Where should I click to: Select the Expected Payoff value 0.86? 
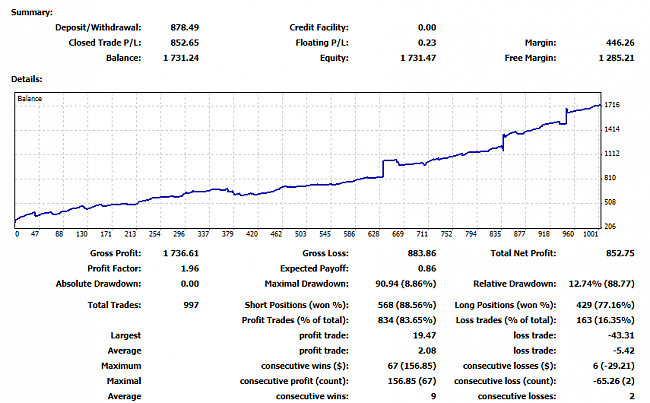tap(427, 269)
